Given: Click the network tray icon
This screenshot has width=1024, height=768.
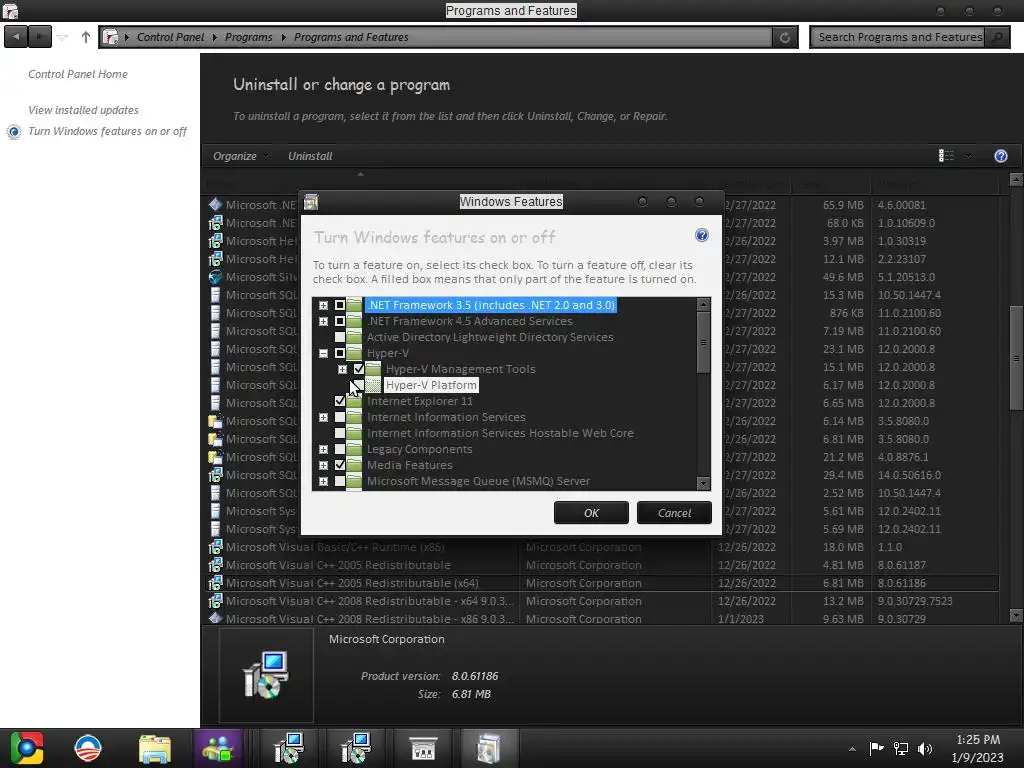Looking at the screenshot, I should pyautogui.click(x=901, y=748).
